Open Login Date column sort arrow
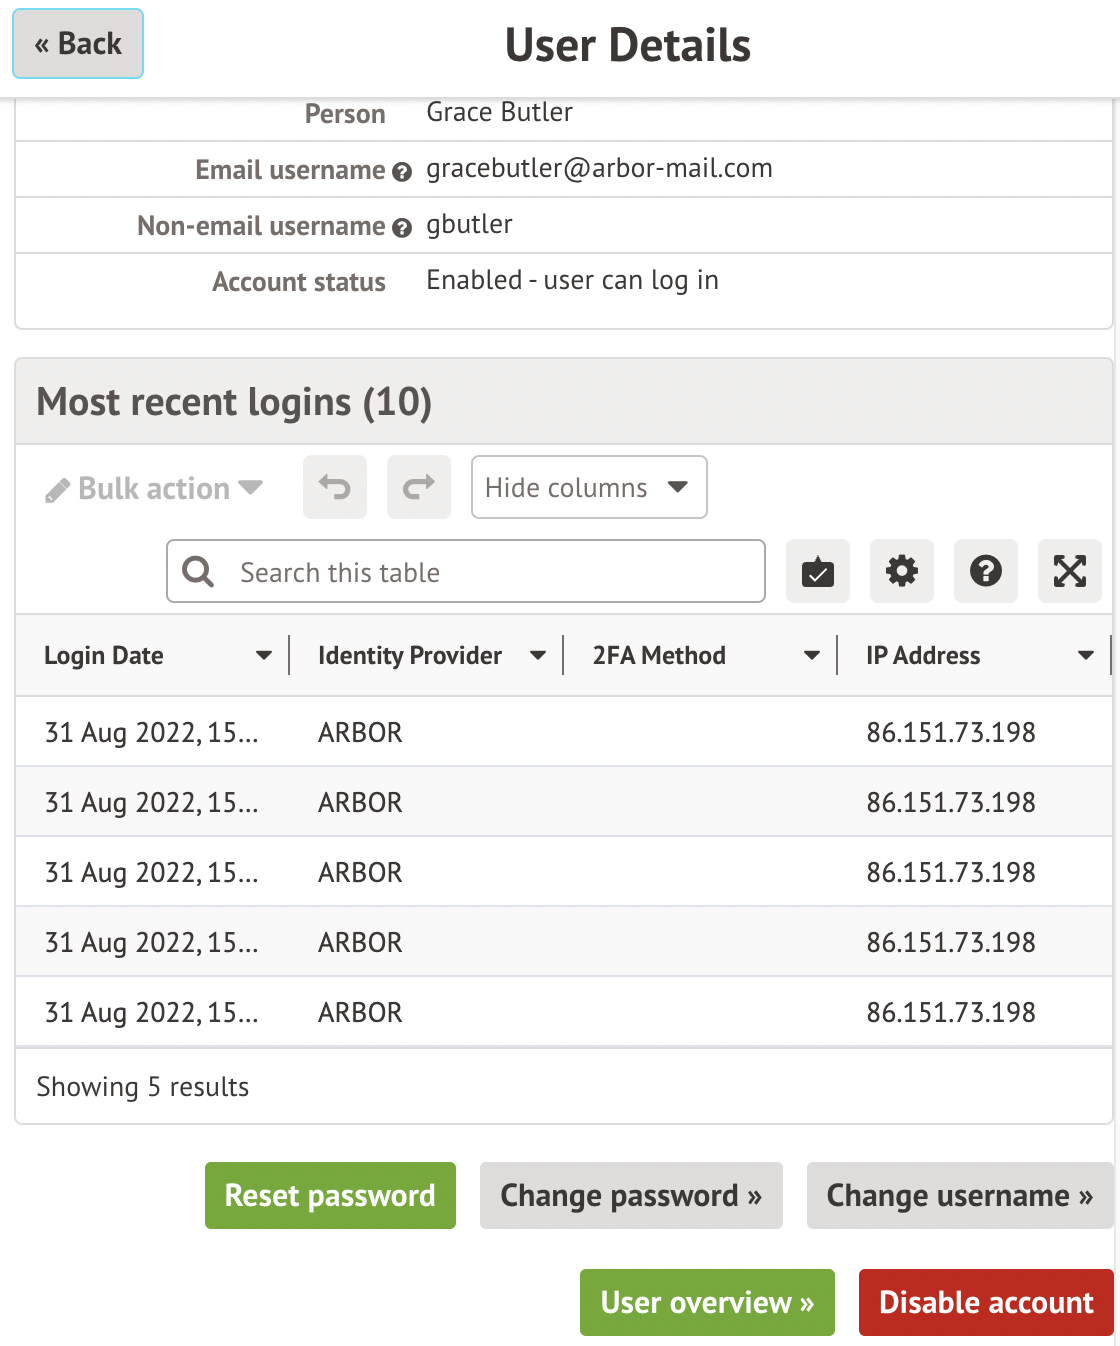 click(x=264, y=656)
